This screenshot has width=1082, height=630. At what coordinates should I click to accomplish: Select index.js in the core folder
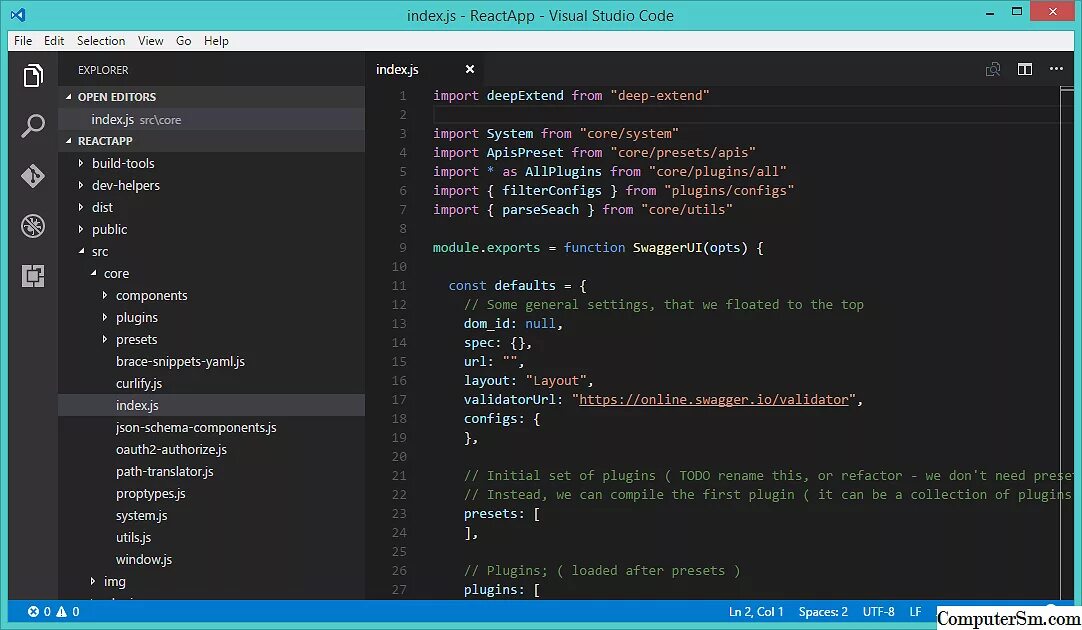coord(211,406)
